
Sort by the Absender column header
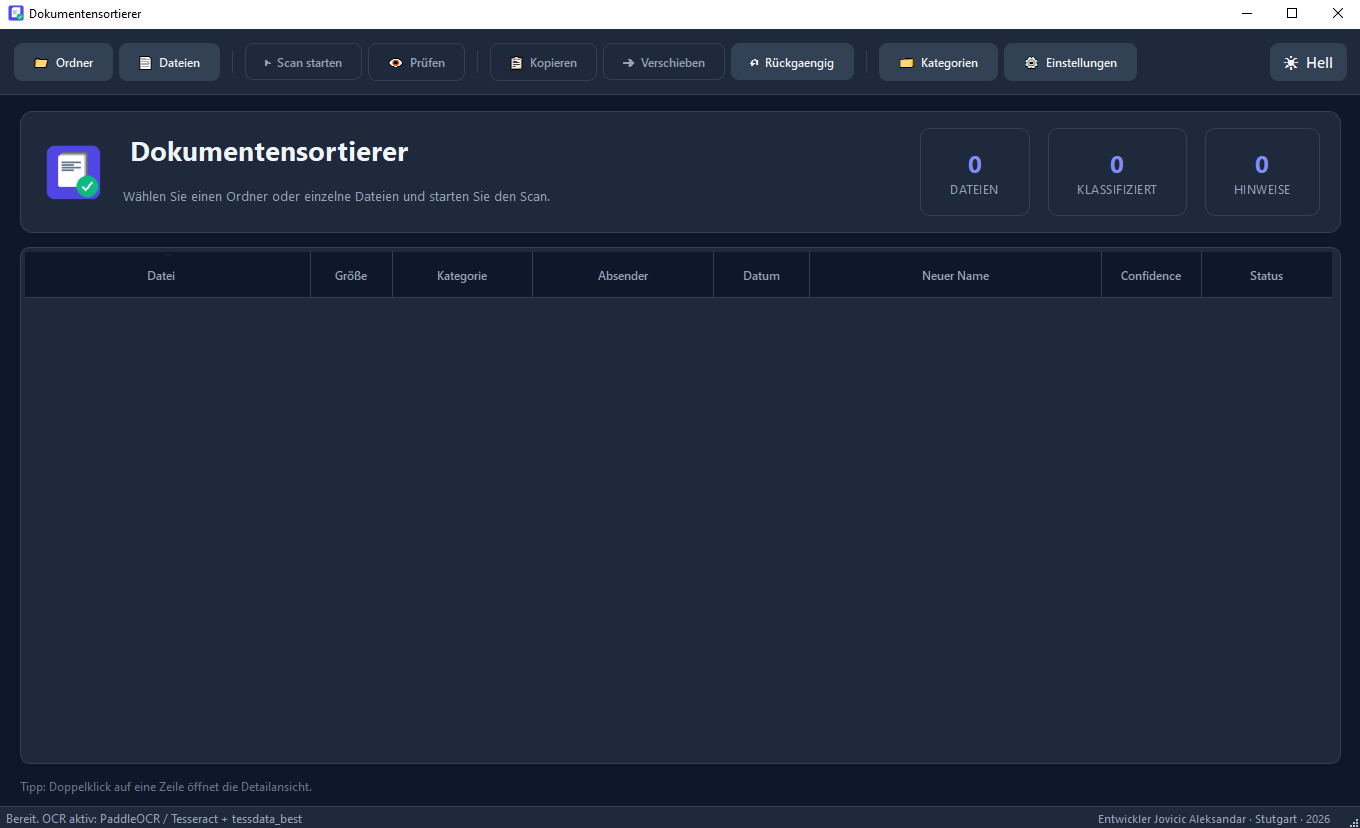(623, 275)
